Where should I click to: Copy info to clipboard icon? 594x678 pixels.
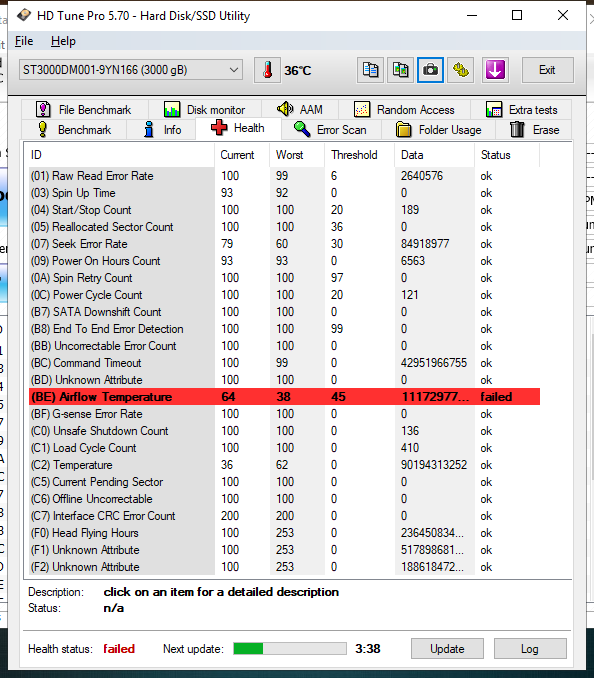coord(370,70)
